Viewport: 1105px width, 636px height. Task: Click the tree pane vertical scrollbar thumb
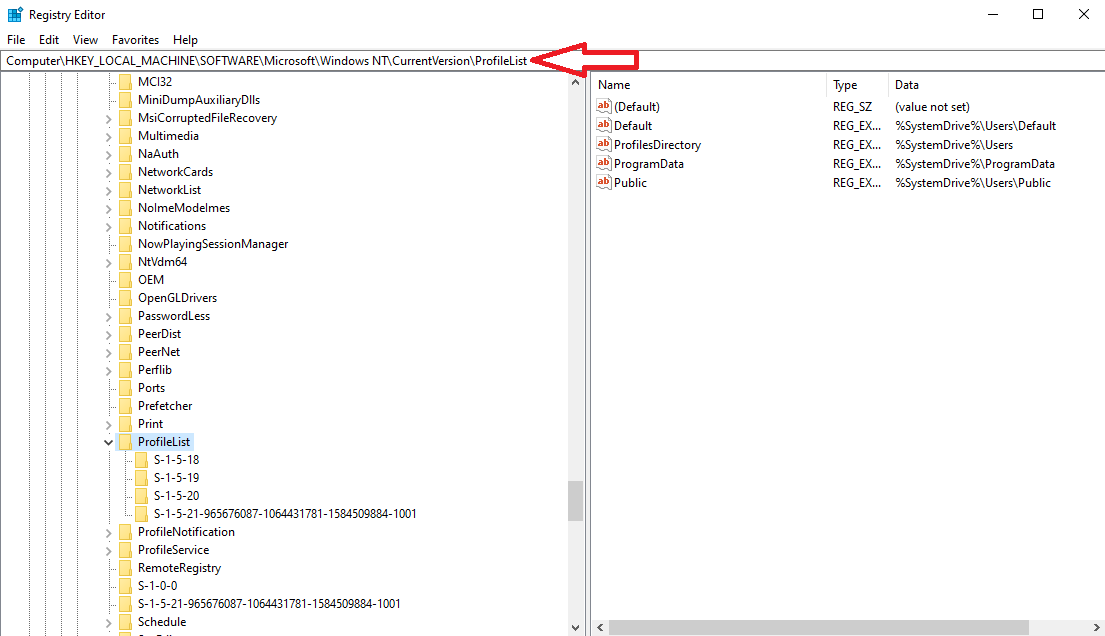[575, 501]
